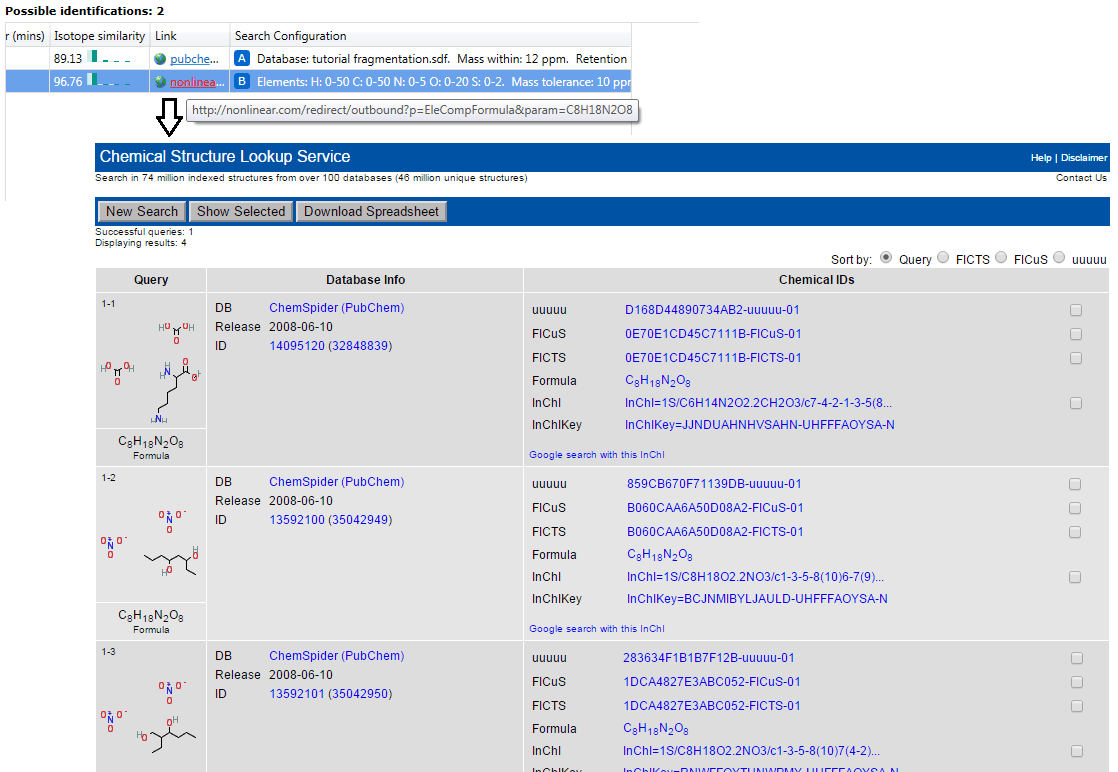Sort results by FICuS
The image size is (1118, 772).
click(x=1001, y=257)
